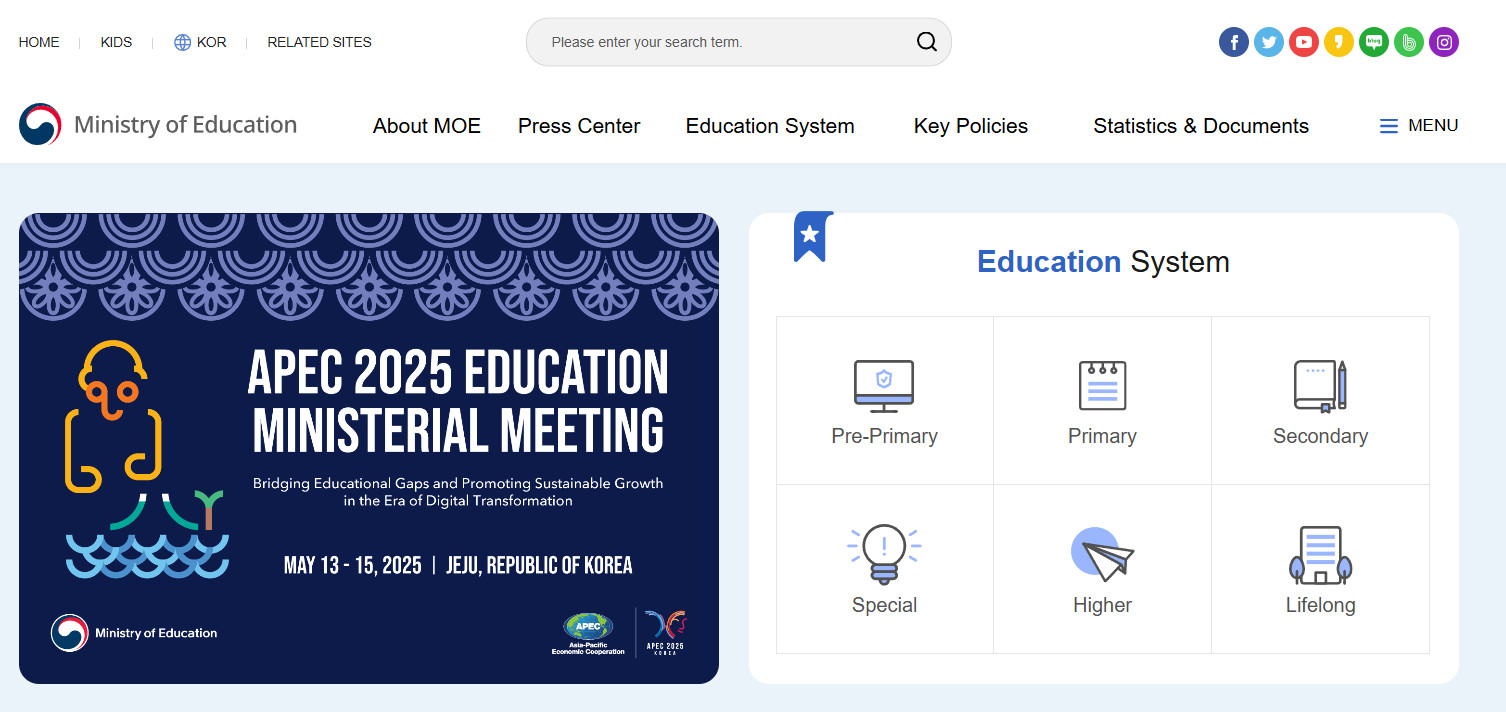
Task: Open the Twitter social icon
Action: coord(1269,42)
